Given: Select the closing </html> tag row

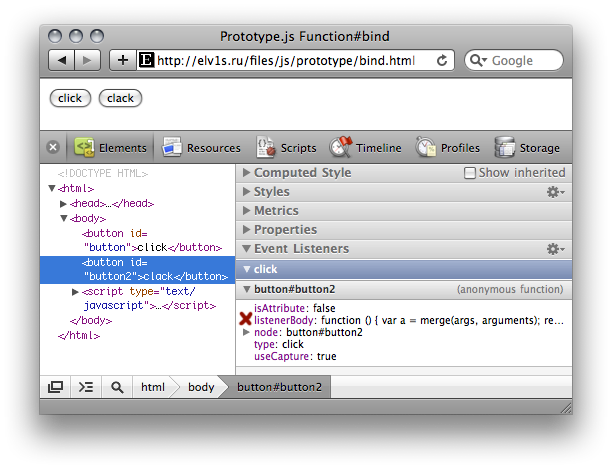Looking at the screenshot, I should pos(79,336).
